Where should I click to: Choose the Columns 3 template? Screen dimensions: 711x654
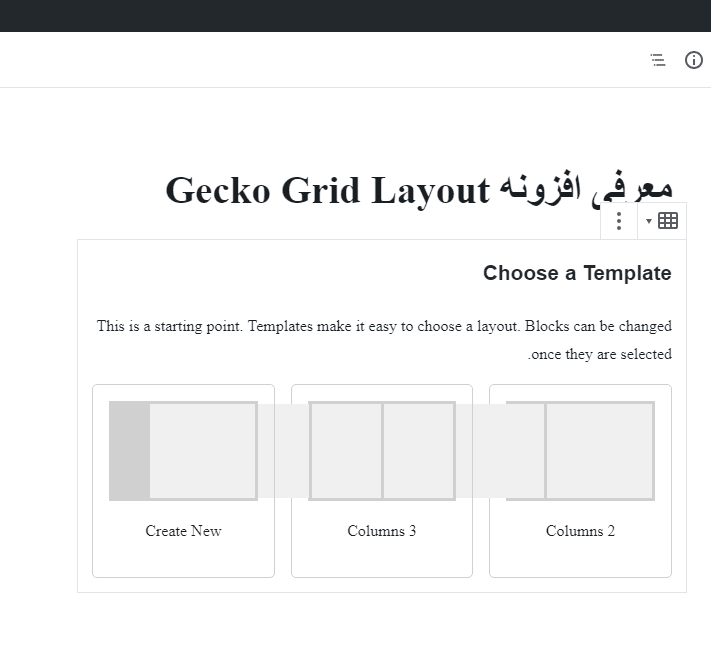coord(382,481)
